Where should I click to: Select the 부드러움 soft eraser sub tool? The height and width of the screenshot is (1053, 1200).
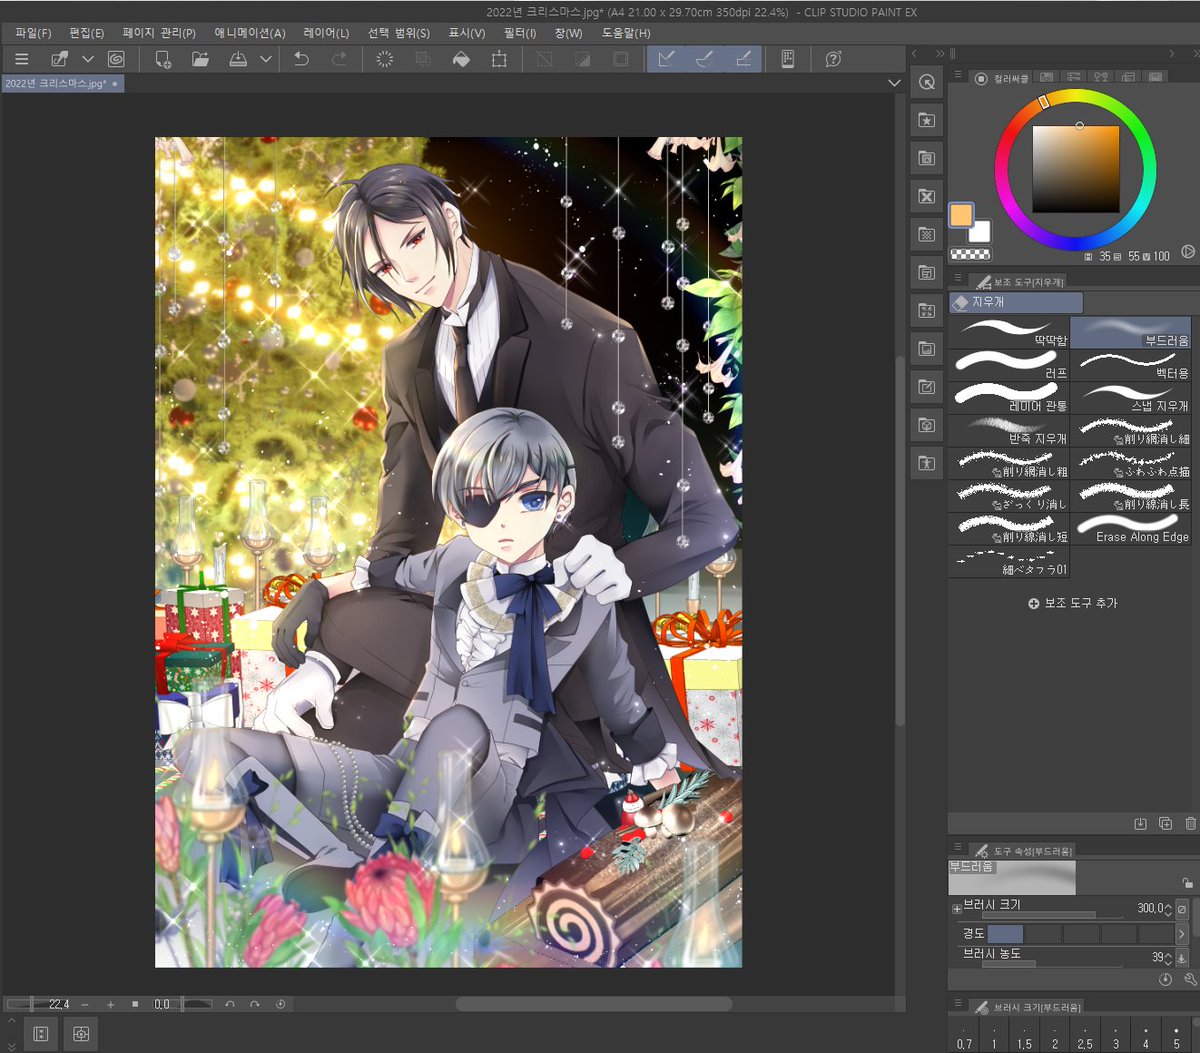coord(1131,332)
